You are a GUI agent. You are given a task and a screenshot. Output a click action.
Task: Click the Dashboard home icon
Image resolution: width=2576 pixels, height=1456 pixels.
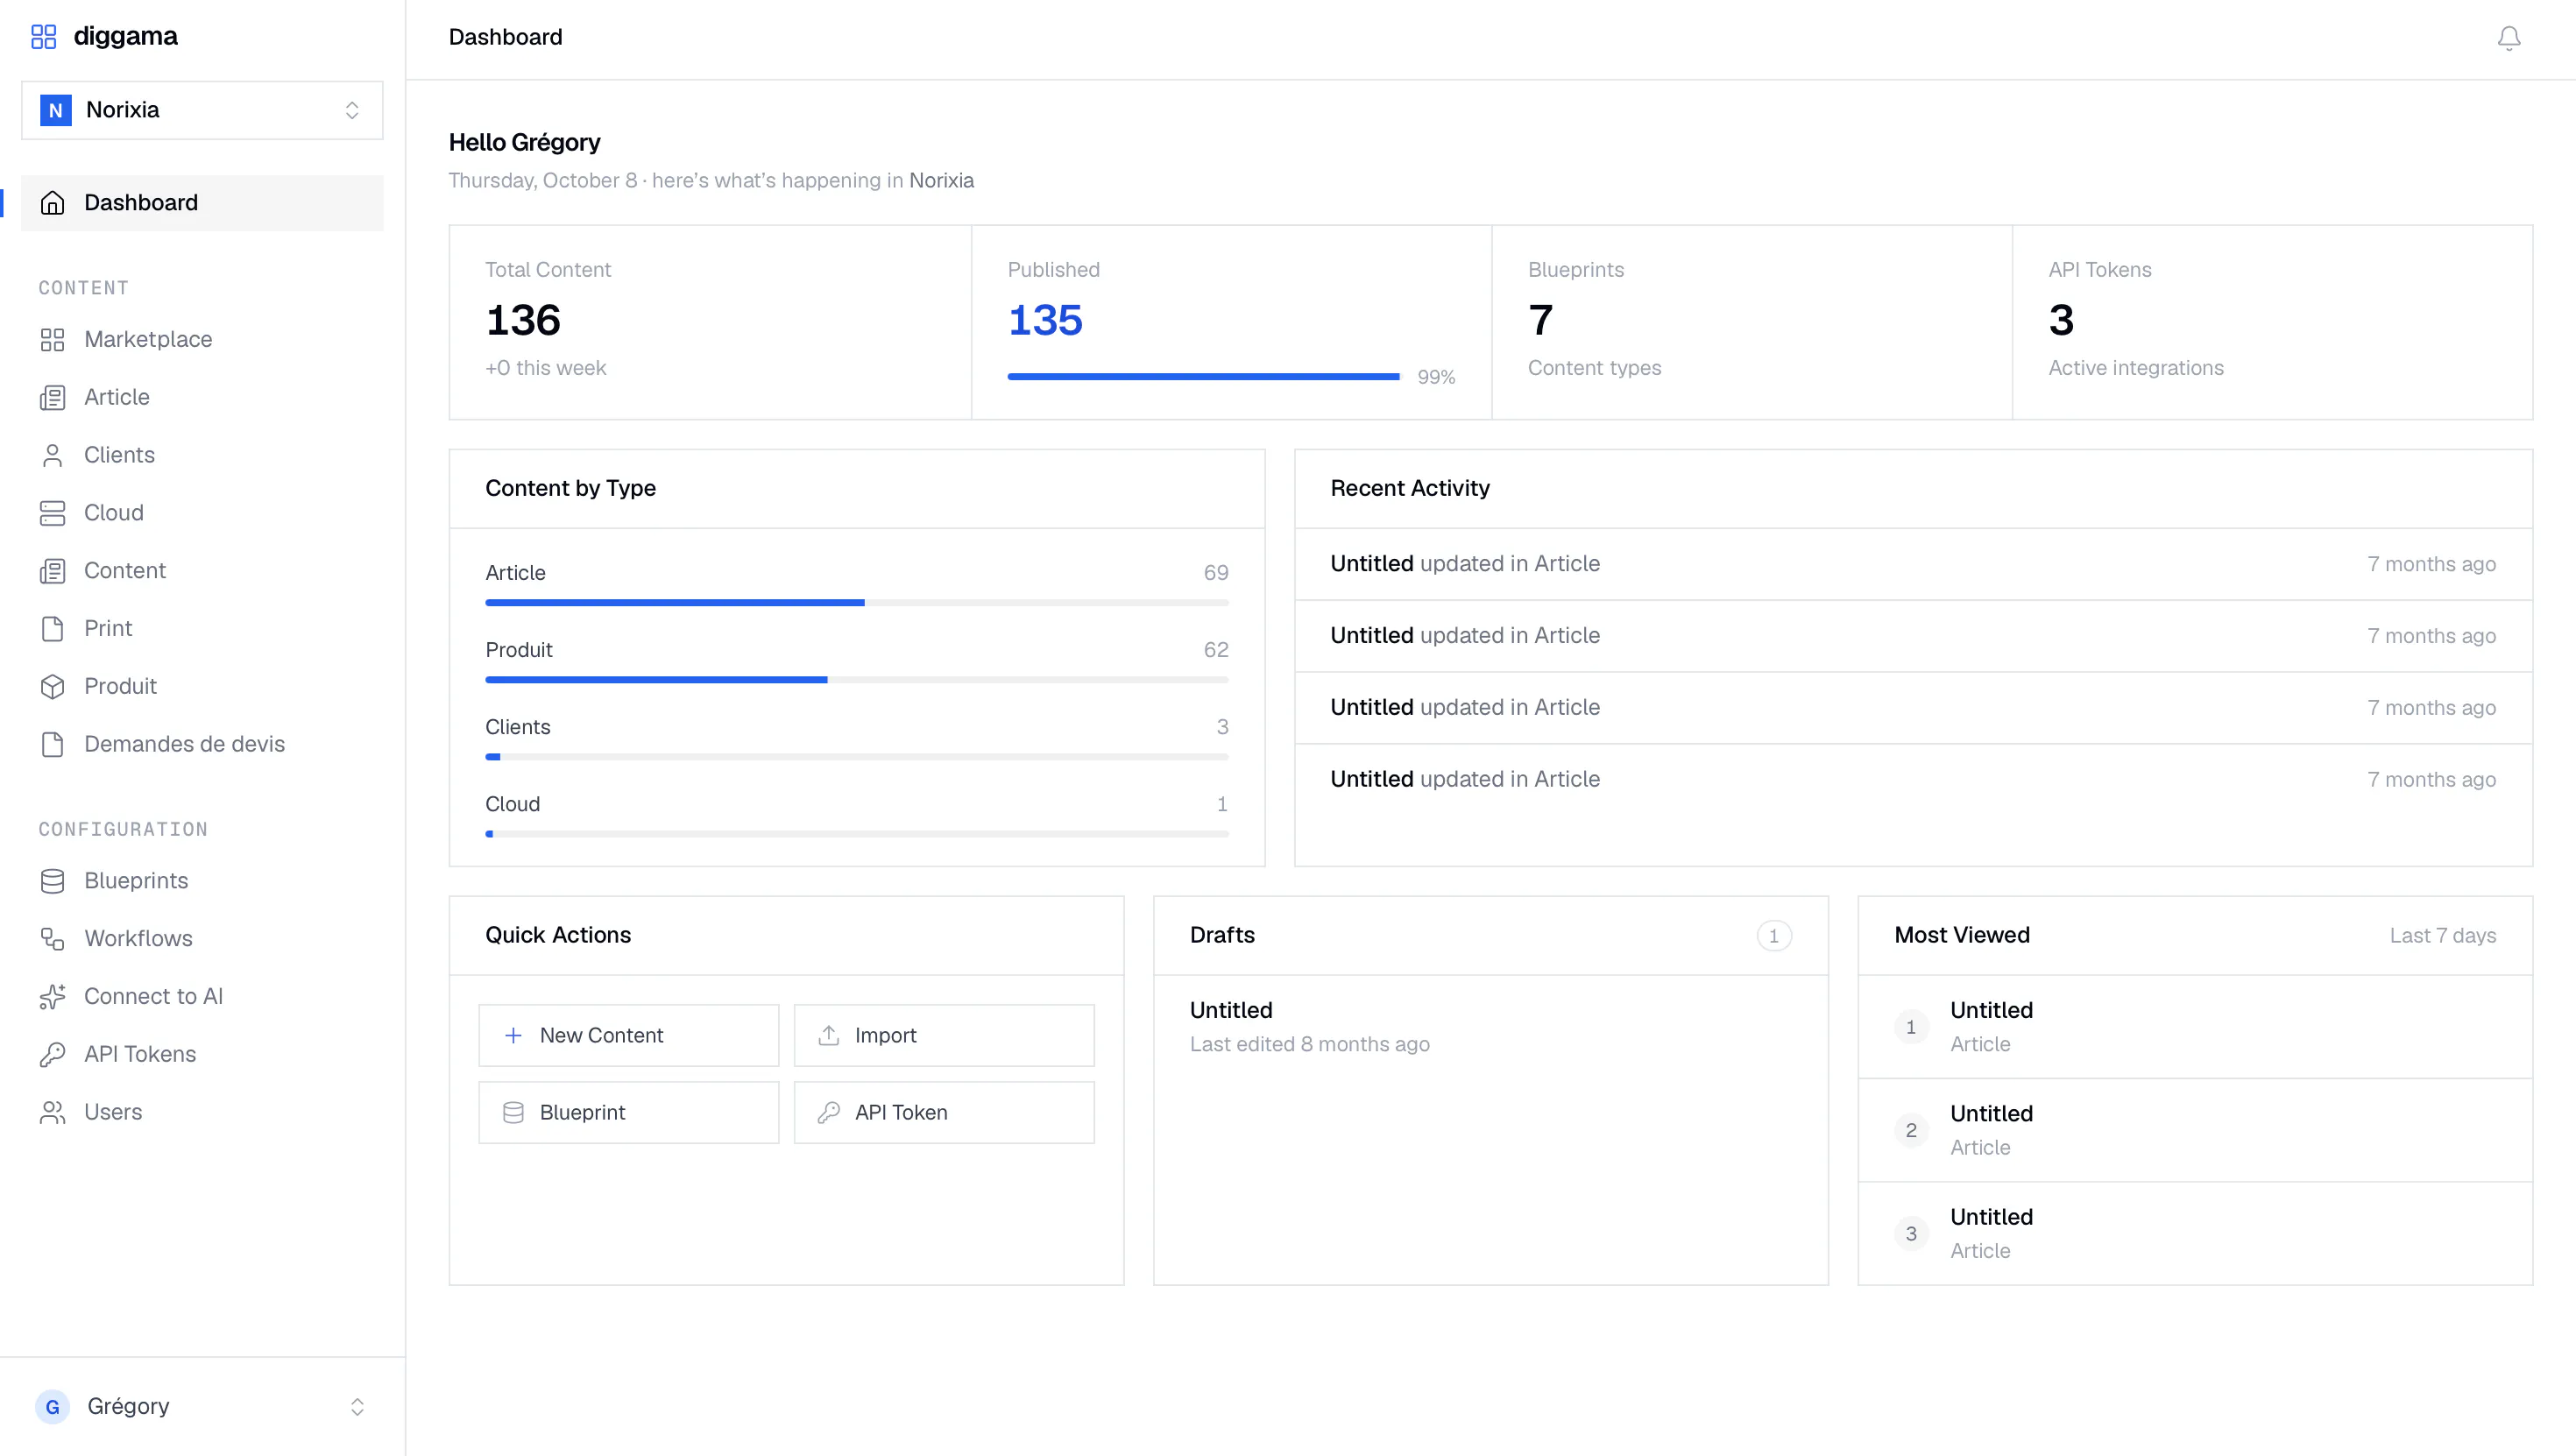(x=52, y=203)
